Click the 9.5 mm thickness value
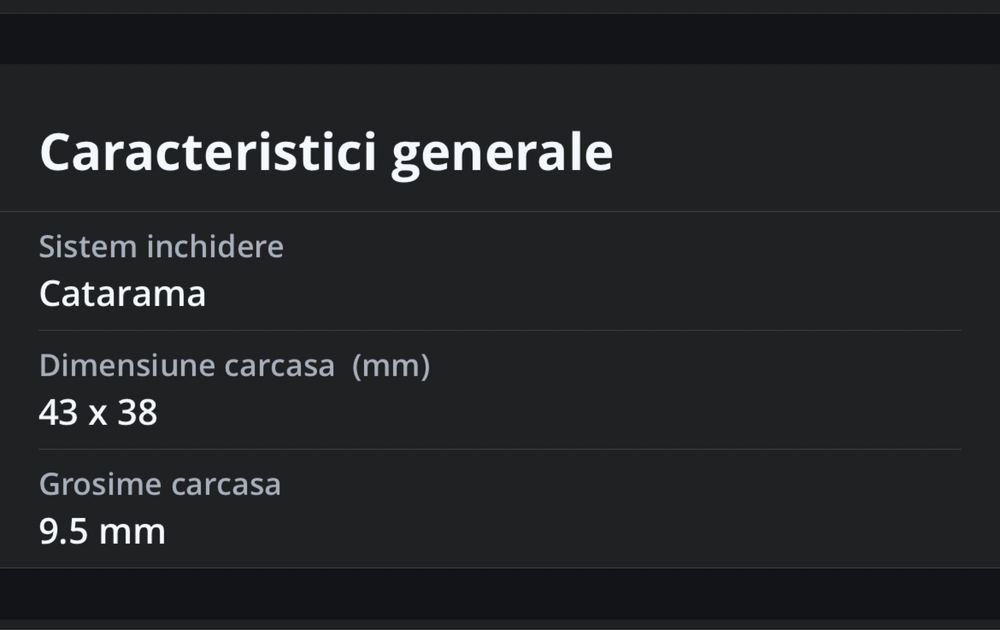The height and width of the screenshot is (630, 1000). click(102, 532)
